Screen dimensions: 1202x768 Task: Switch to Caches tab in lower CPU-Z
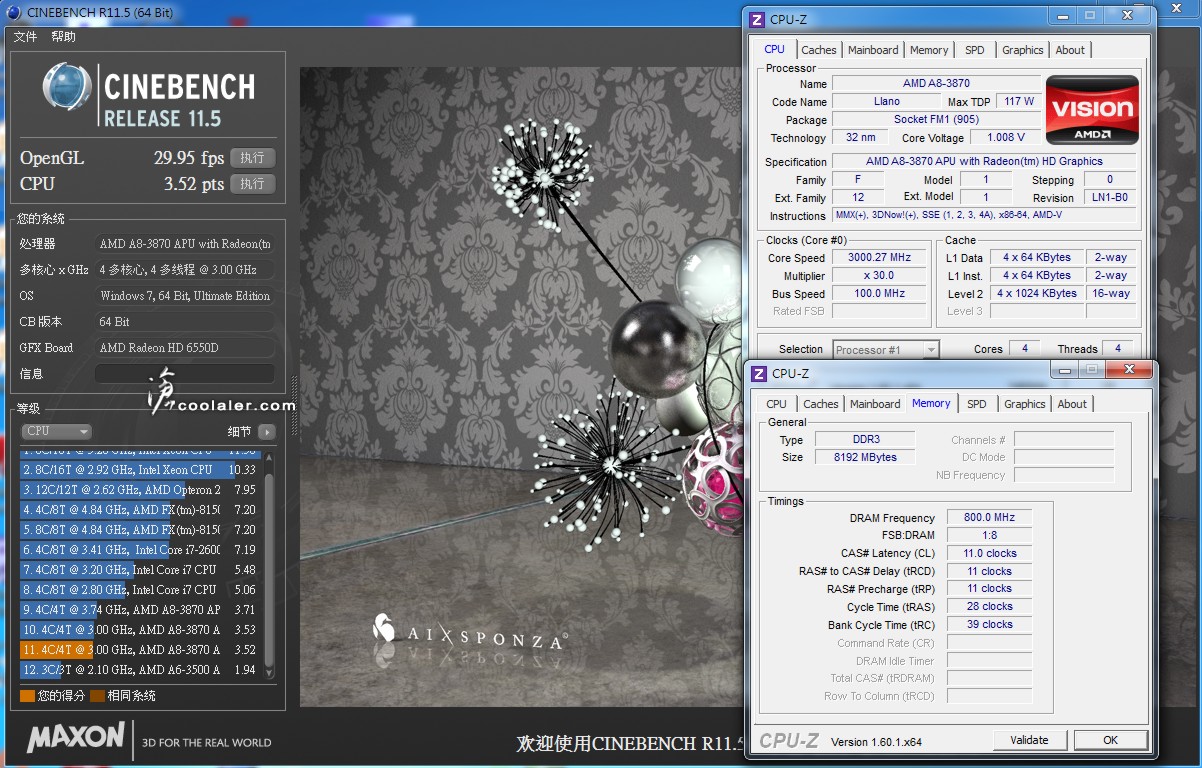pyautogui.click(x=821, y=404)
